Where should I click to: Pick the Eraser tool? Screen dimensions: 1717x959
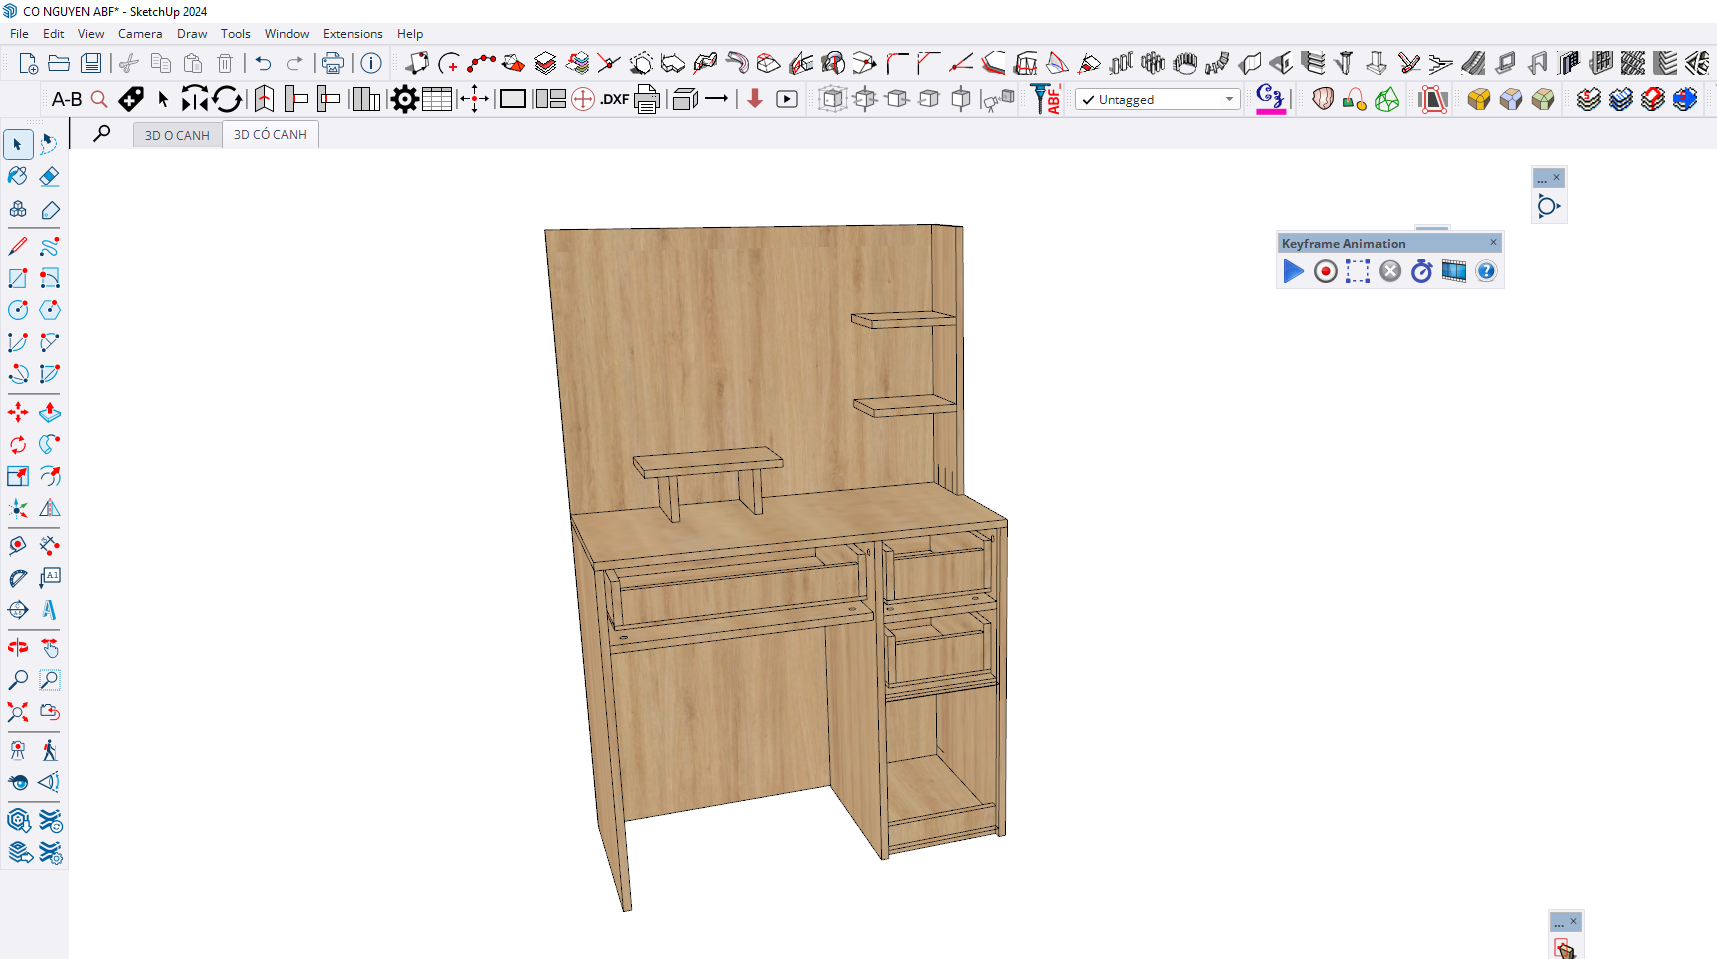click(49, 176)
